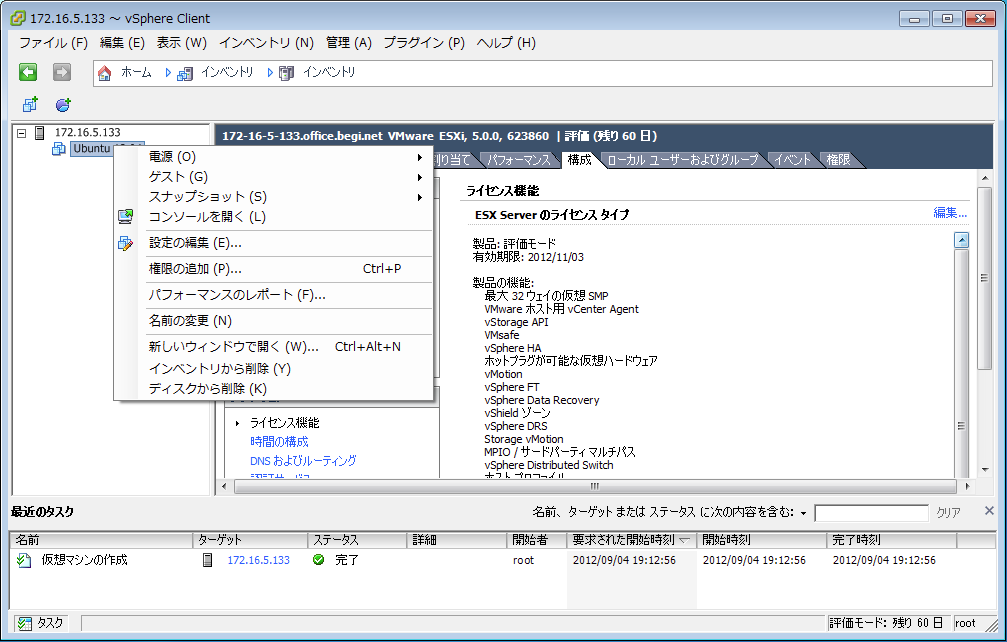1007x642 pixels.
Task: Click the grey forward navigation arrow
Action: coord(62,72)
